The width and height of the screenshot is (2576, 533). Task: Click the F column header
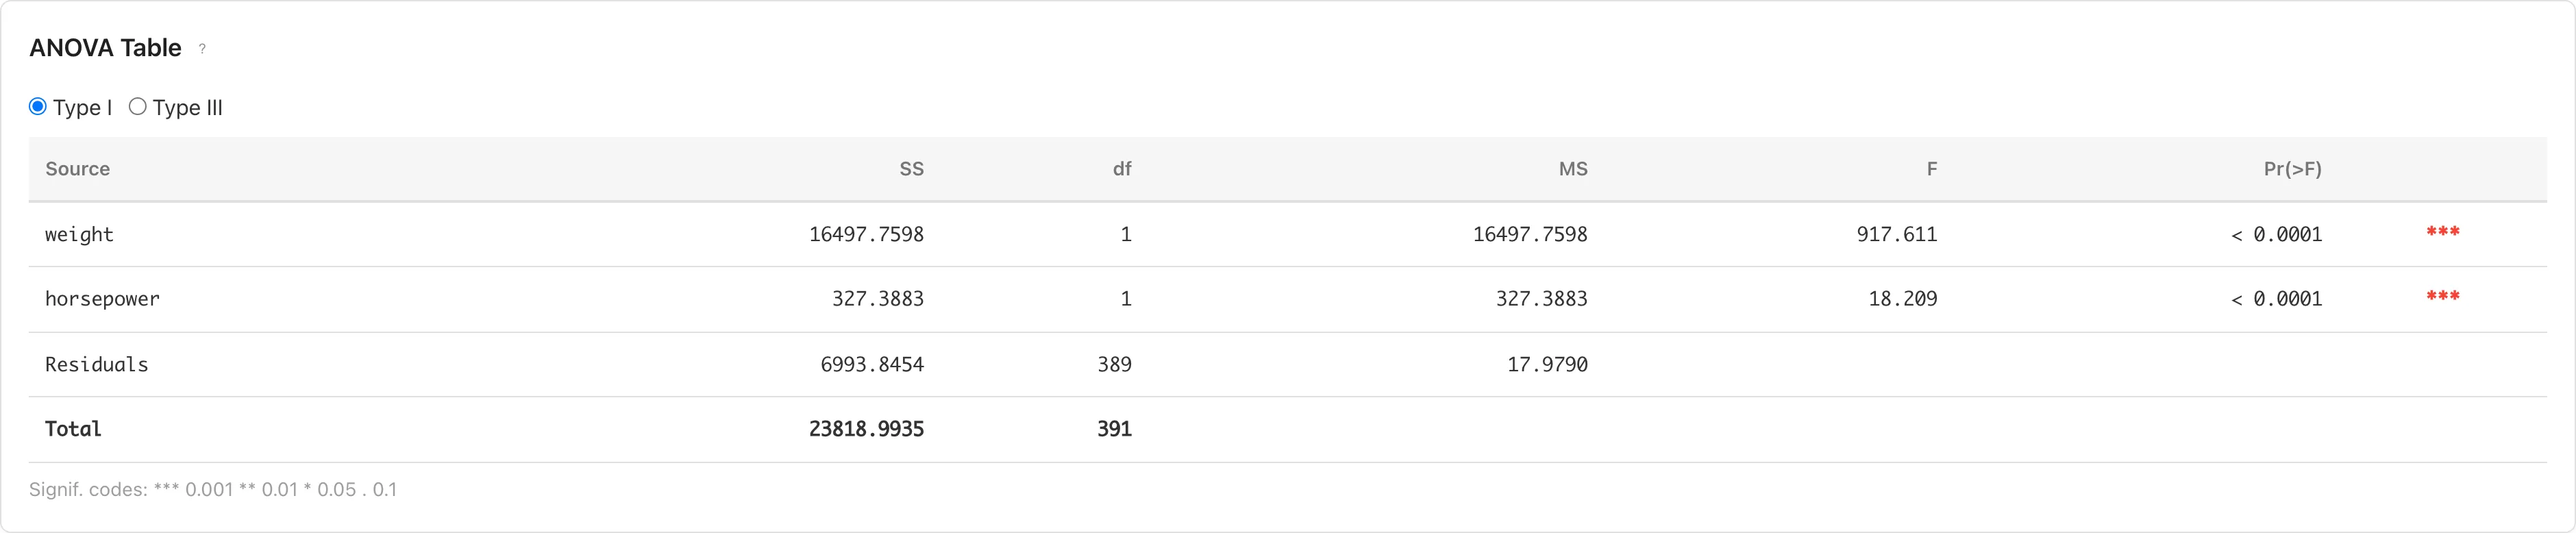coord(1931,169)
